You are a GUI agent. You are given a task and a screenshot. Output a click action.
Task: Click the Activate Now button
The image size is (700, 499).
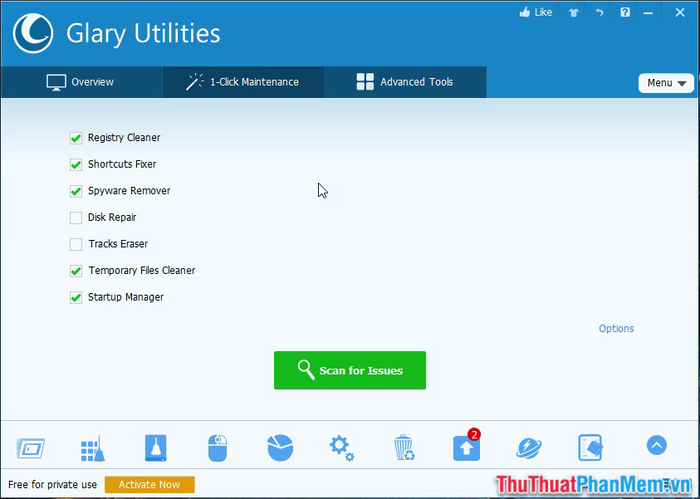tap(150, 485)
